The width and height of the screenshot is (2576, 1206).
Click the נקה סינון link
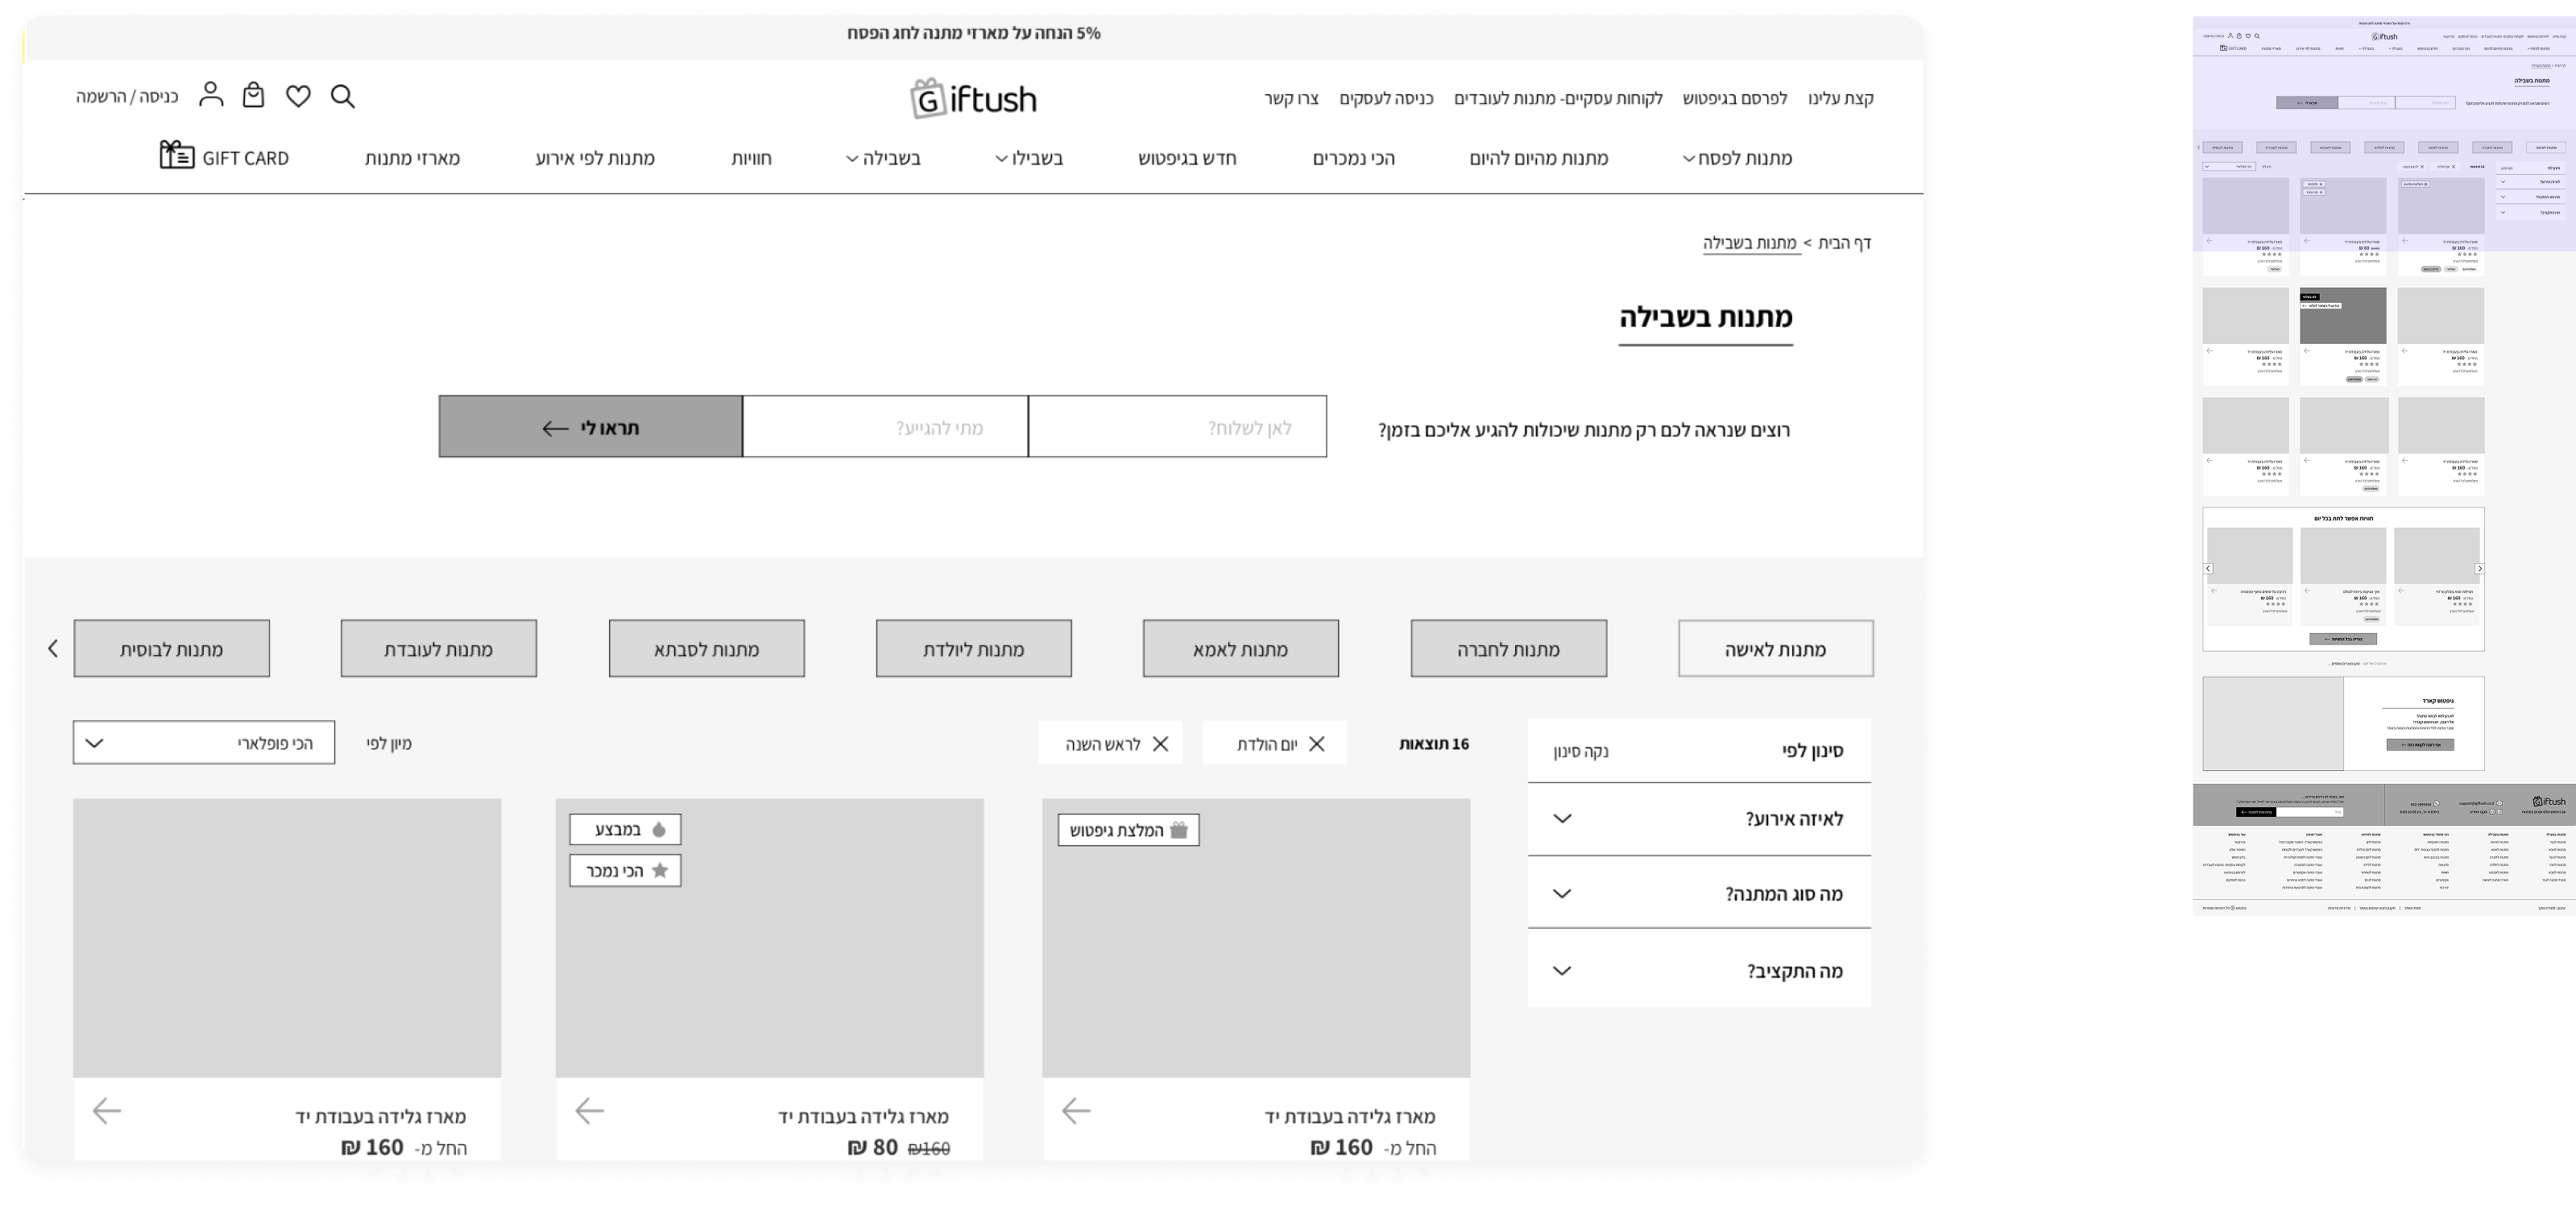click(x=1581, y=751)
